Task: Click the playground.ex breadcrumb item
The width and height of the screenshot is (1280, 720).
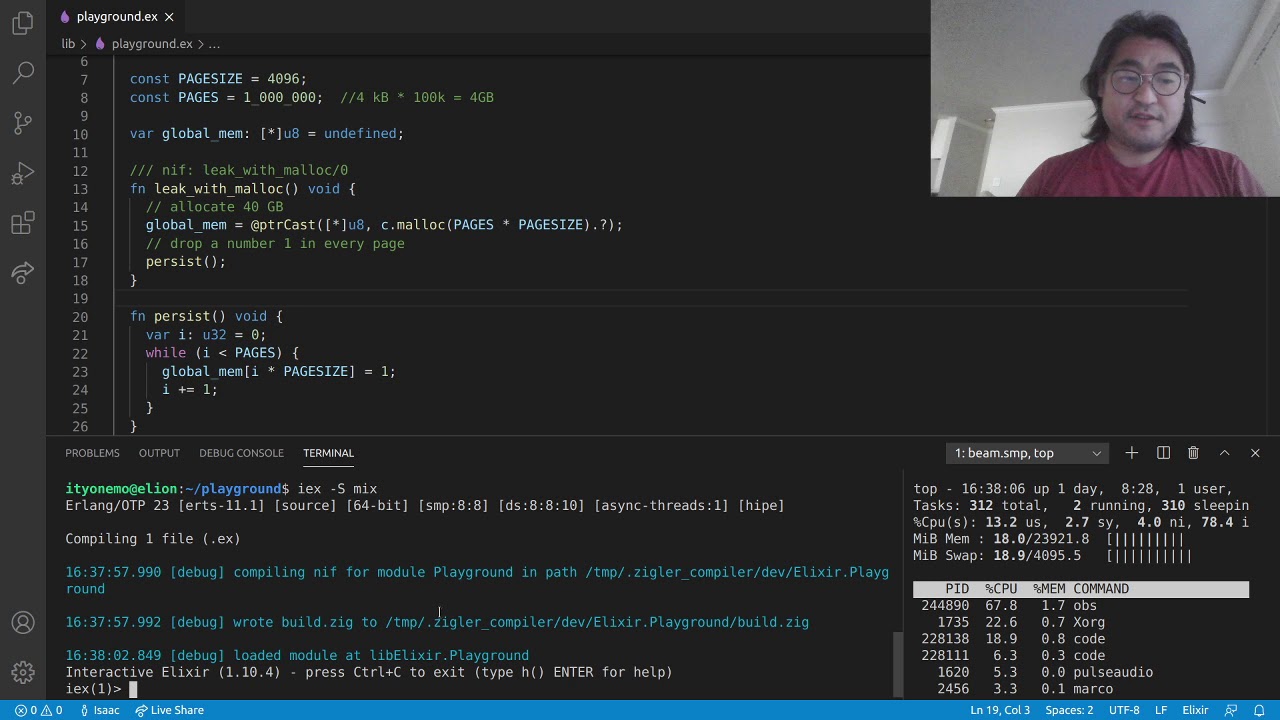Action: (x=152, y=44)
